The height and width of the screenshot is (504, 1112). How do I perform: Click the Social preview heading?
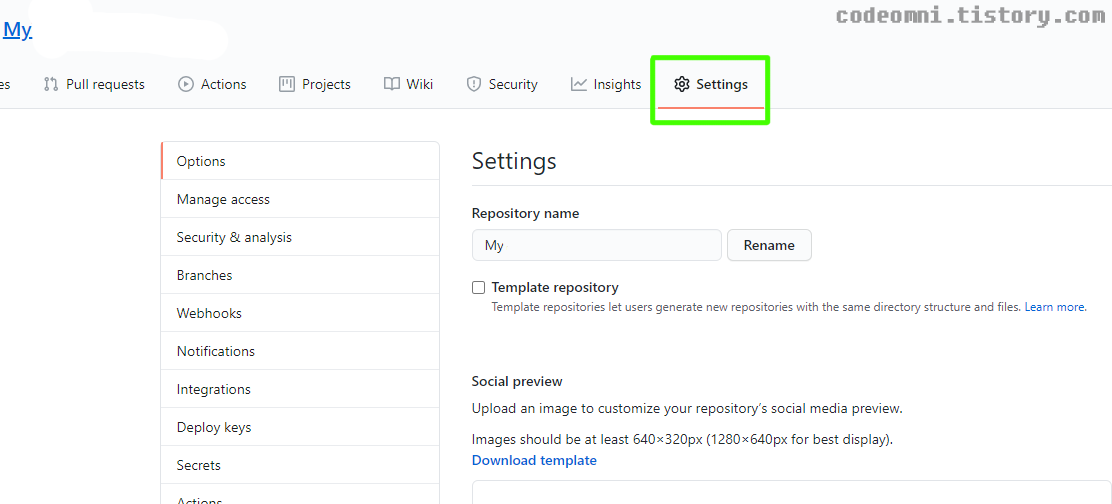pyautogui.click(x=517, y=381)
